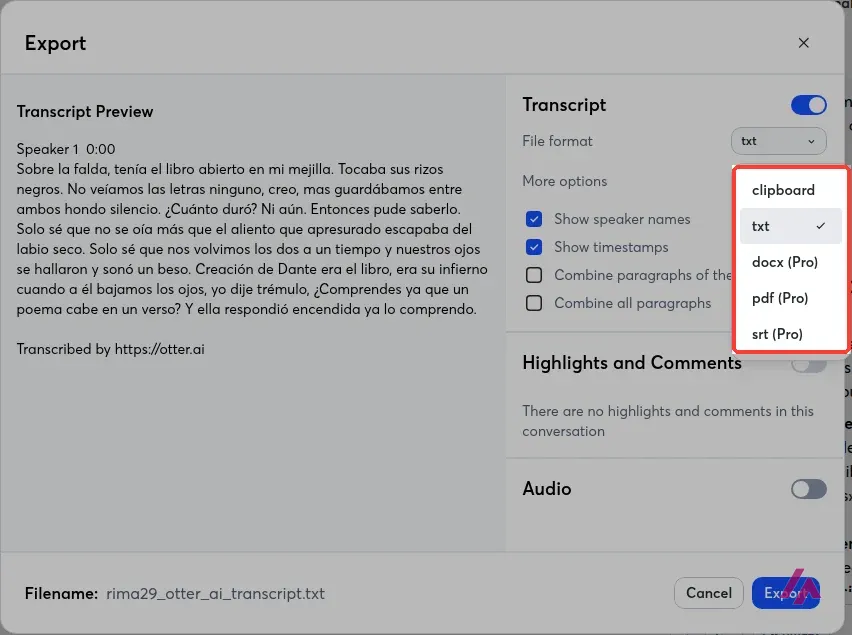
Task: Toggle the Transcript switch off
Action: [x=809, y=105]
